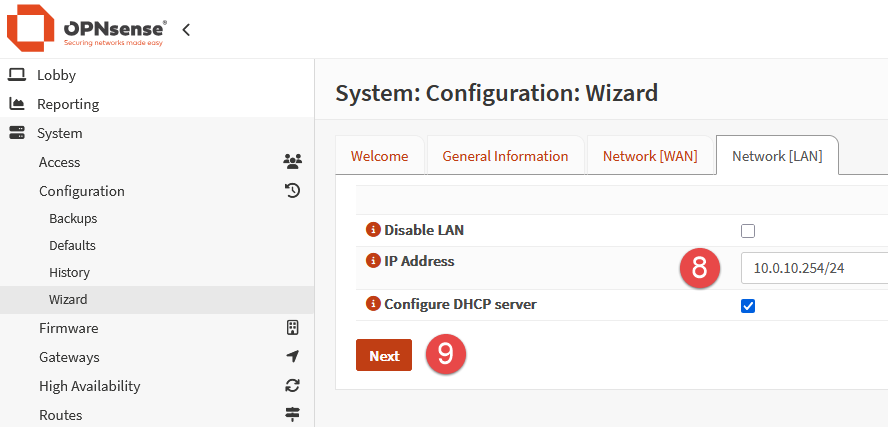888x427 pixels.
Task: Click the Reporting chart icon
Action: [17, 104]
